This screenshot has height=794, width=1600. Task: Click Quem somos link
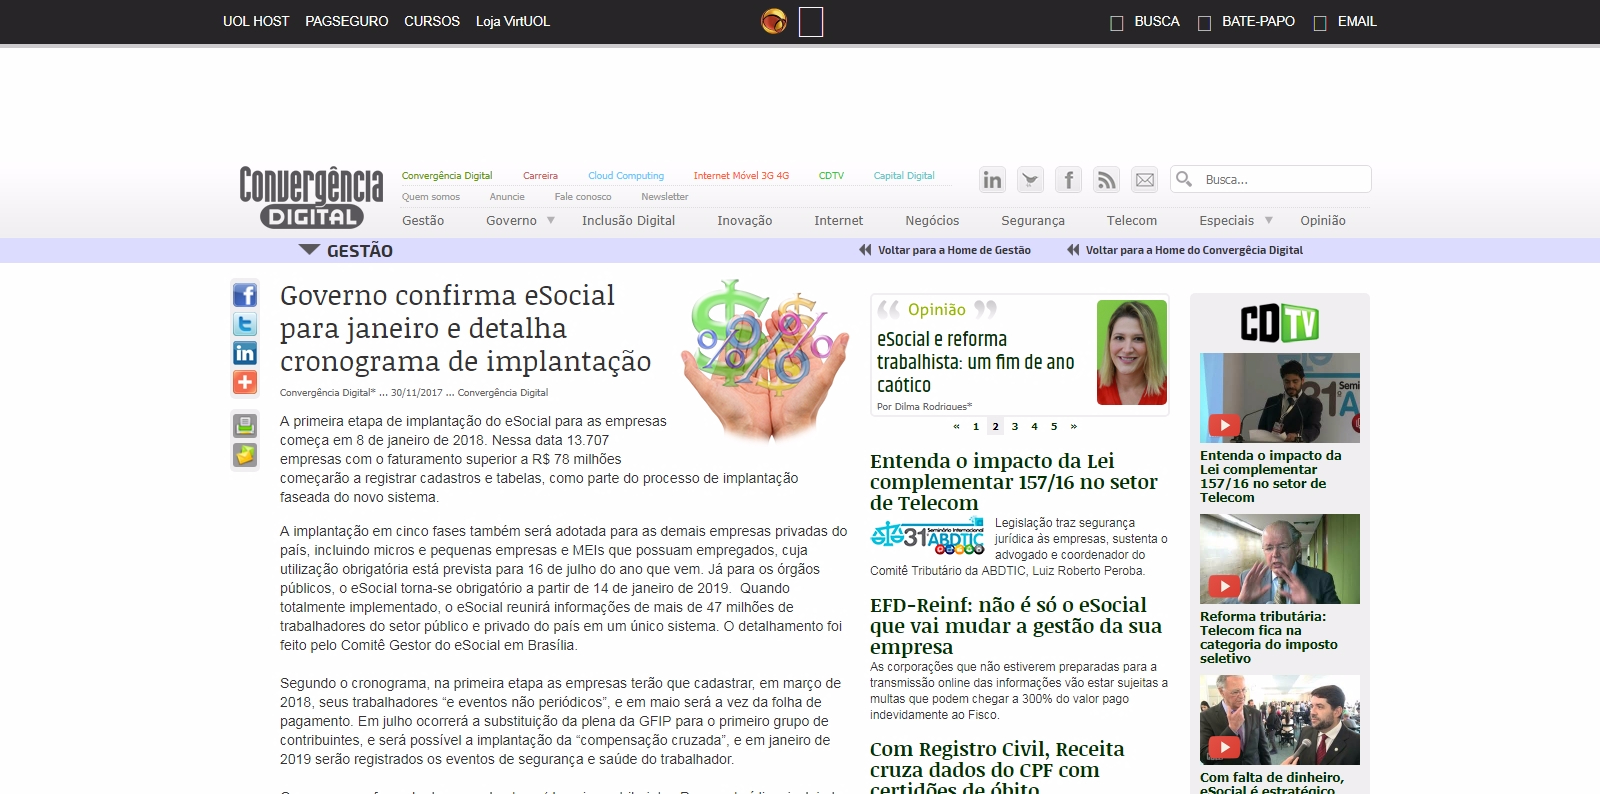pyautogui.click(x=431, y=197)
